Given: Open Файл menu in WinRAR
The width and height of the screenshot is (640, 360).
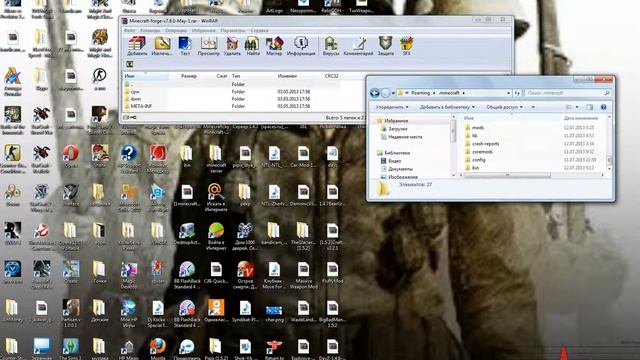Looking at the screenshot, I should pyautogui.click(x=130, y=31).
